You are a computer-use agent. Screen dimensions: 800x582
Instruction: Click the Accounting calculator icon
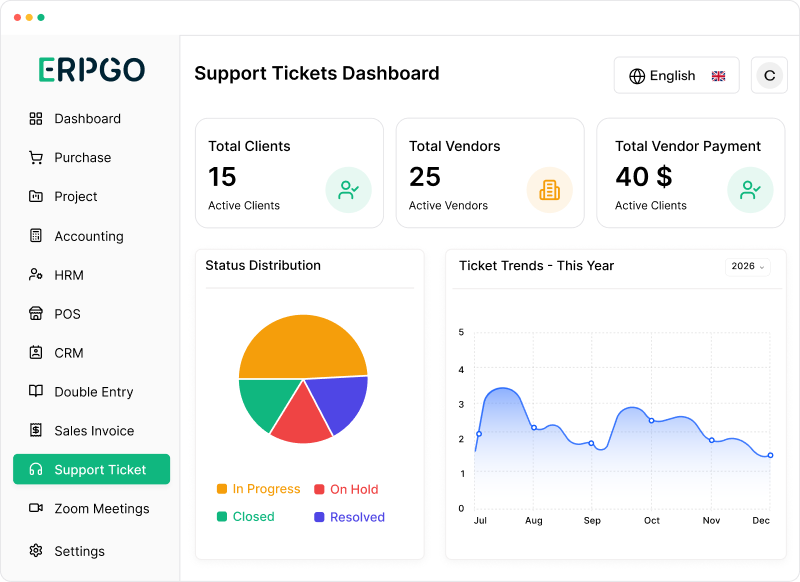pyautogui.click(x=36, y=236)
